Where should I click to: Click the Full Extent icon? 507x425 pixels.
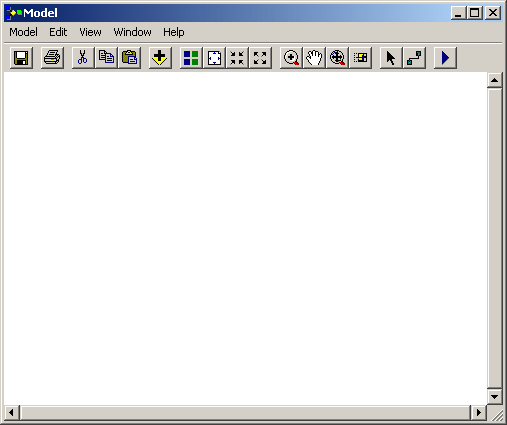coord(214,58)
